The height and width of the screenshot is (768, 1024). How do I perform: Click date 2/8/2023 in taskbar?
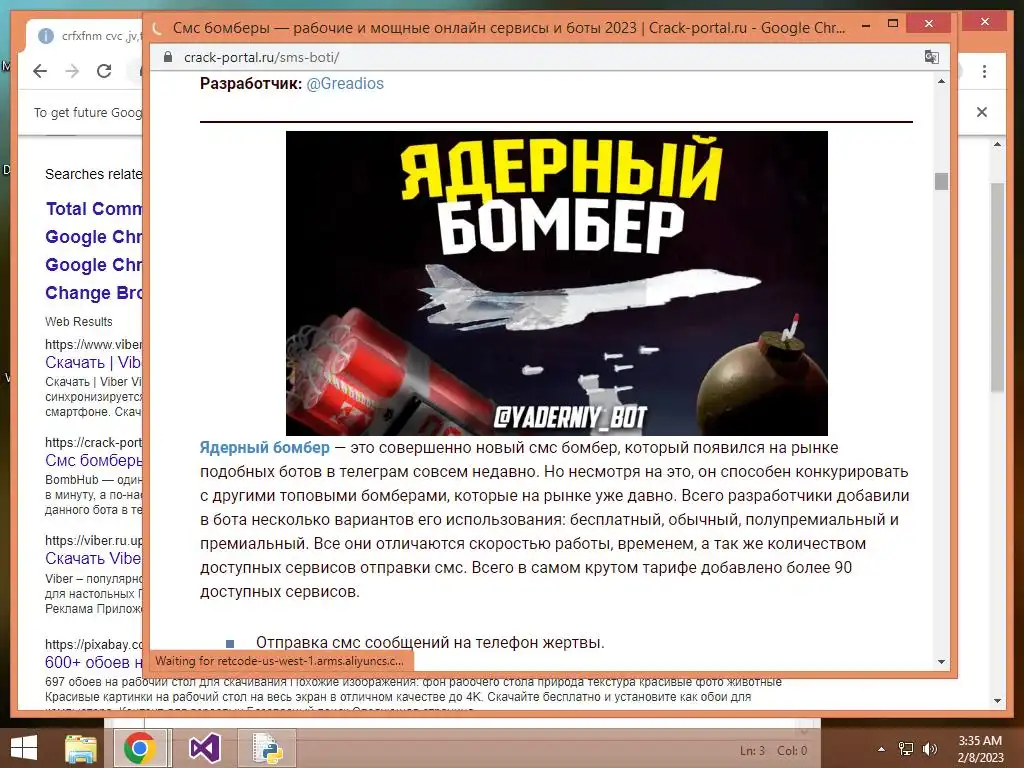[980, 758]
